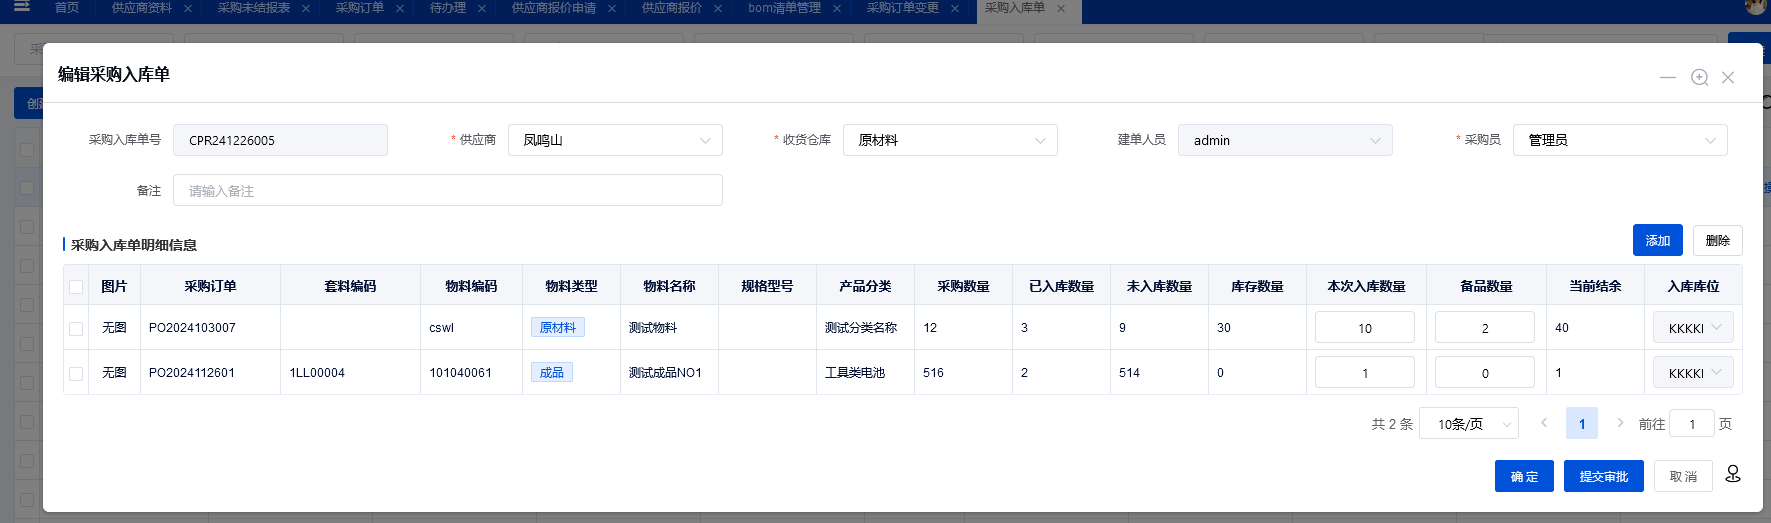Open the bom清单管理 tab
Screen dimensions: 1771x523
point(784,7)
